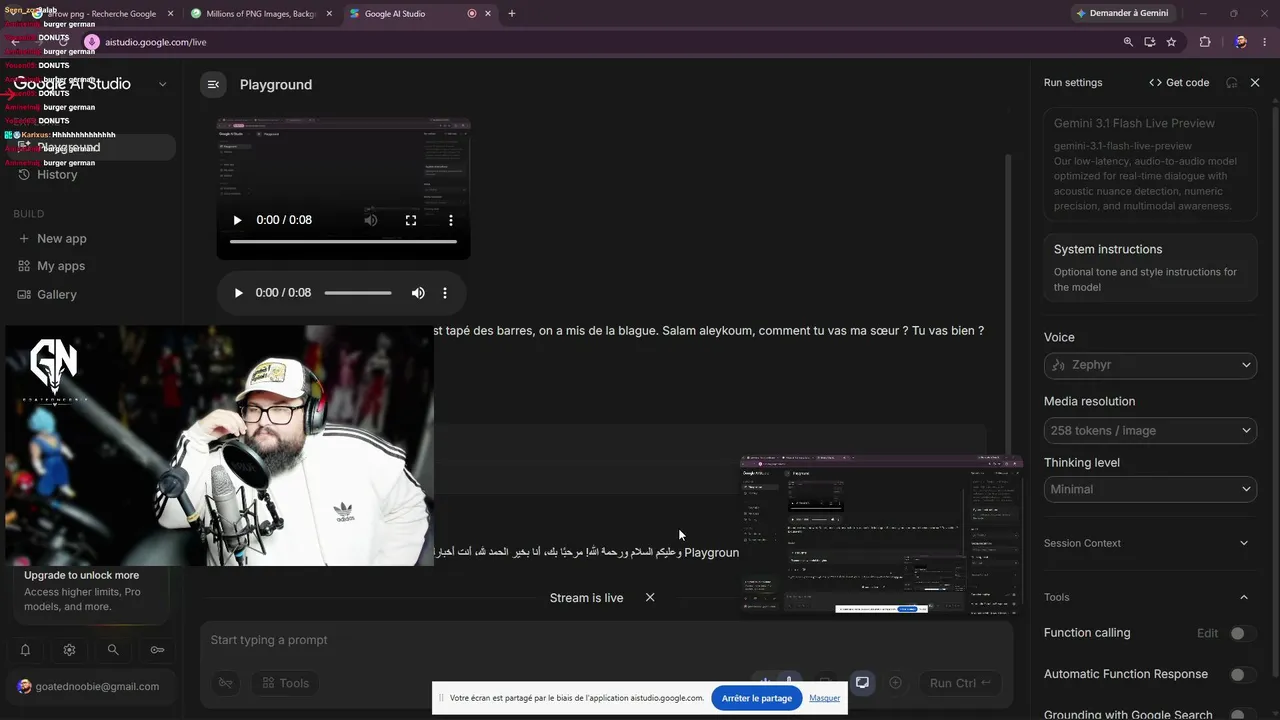Open the audio clip's more options menu
Image resolution: width=1280 pixels, height=720 pixels.
coord(445,293)
